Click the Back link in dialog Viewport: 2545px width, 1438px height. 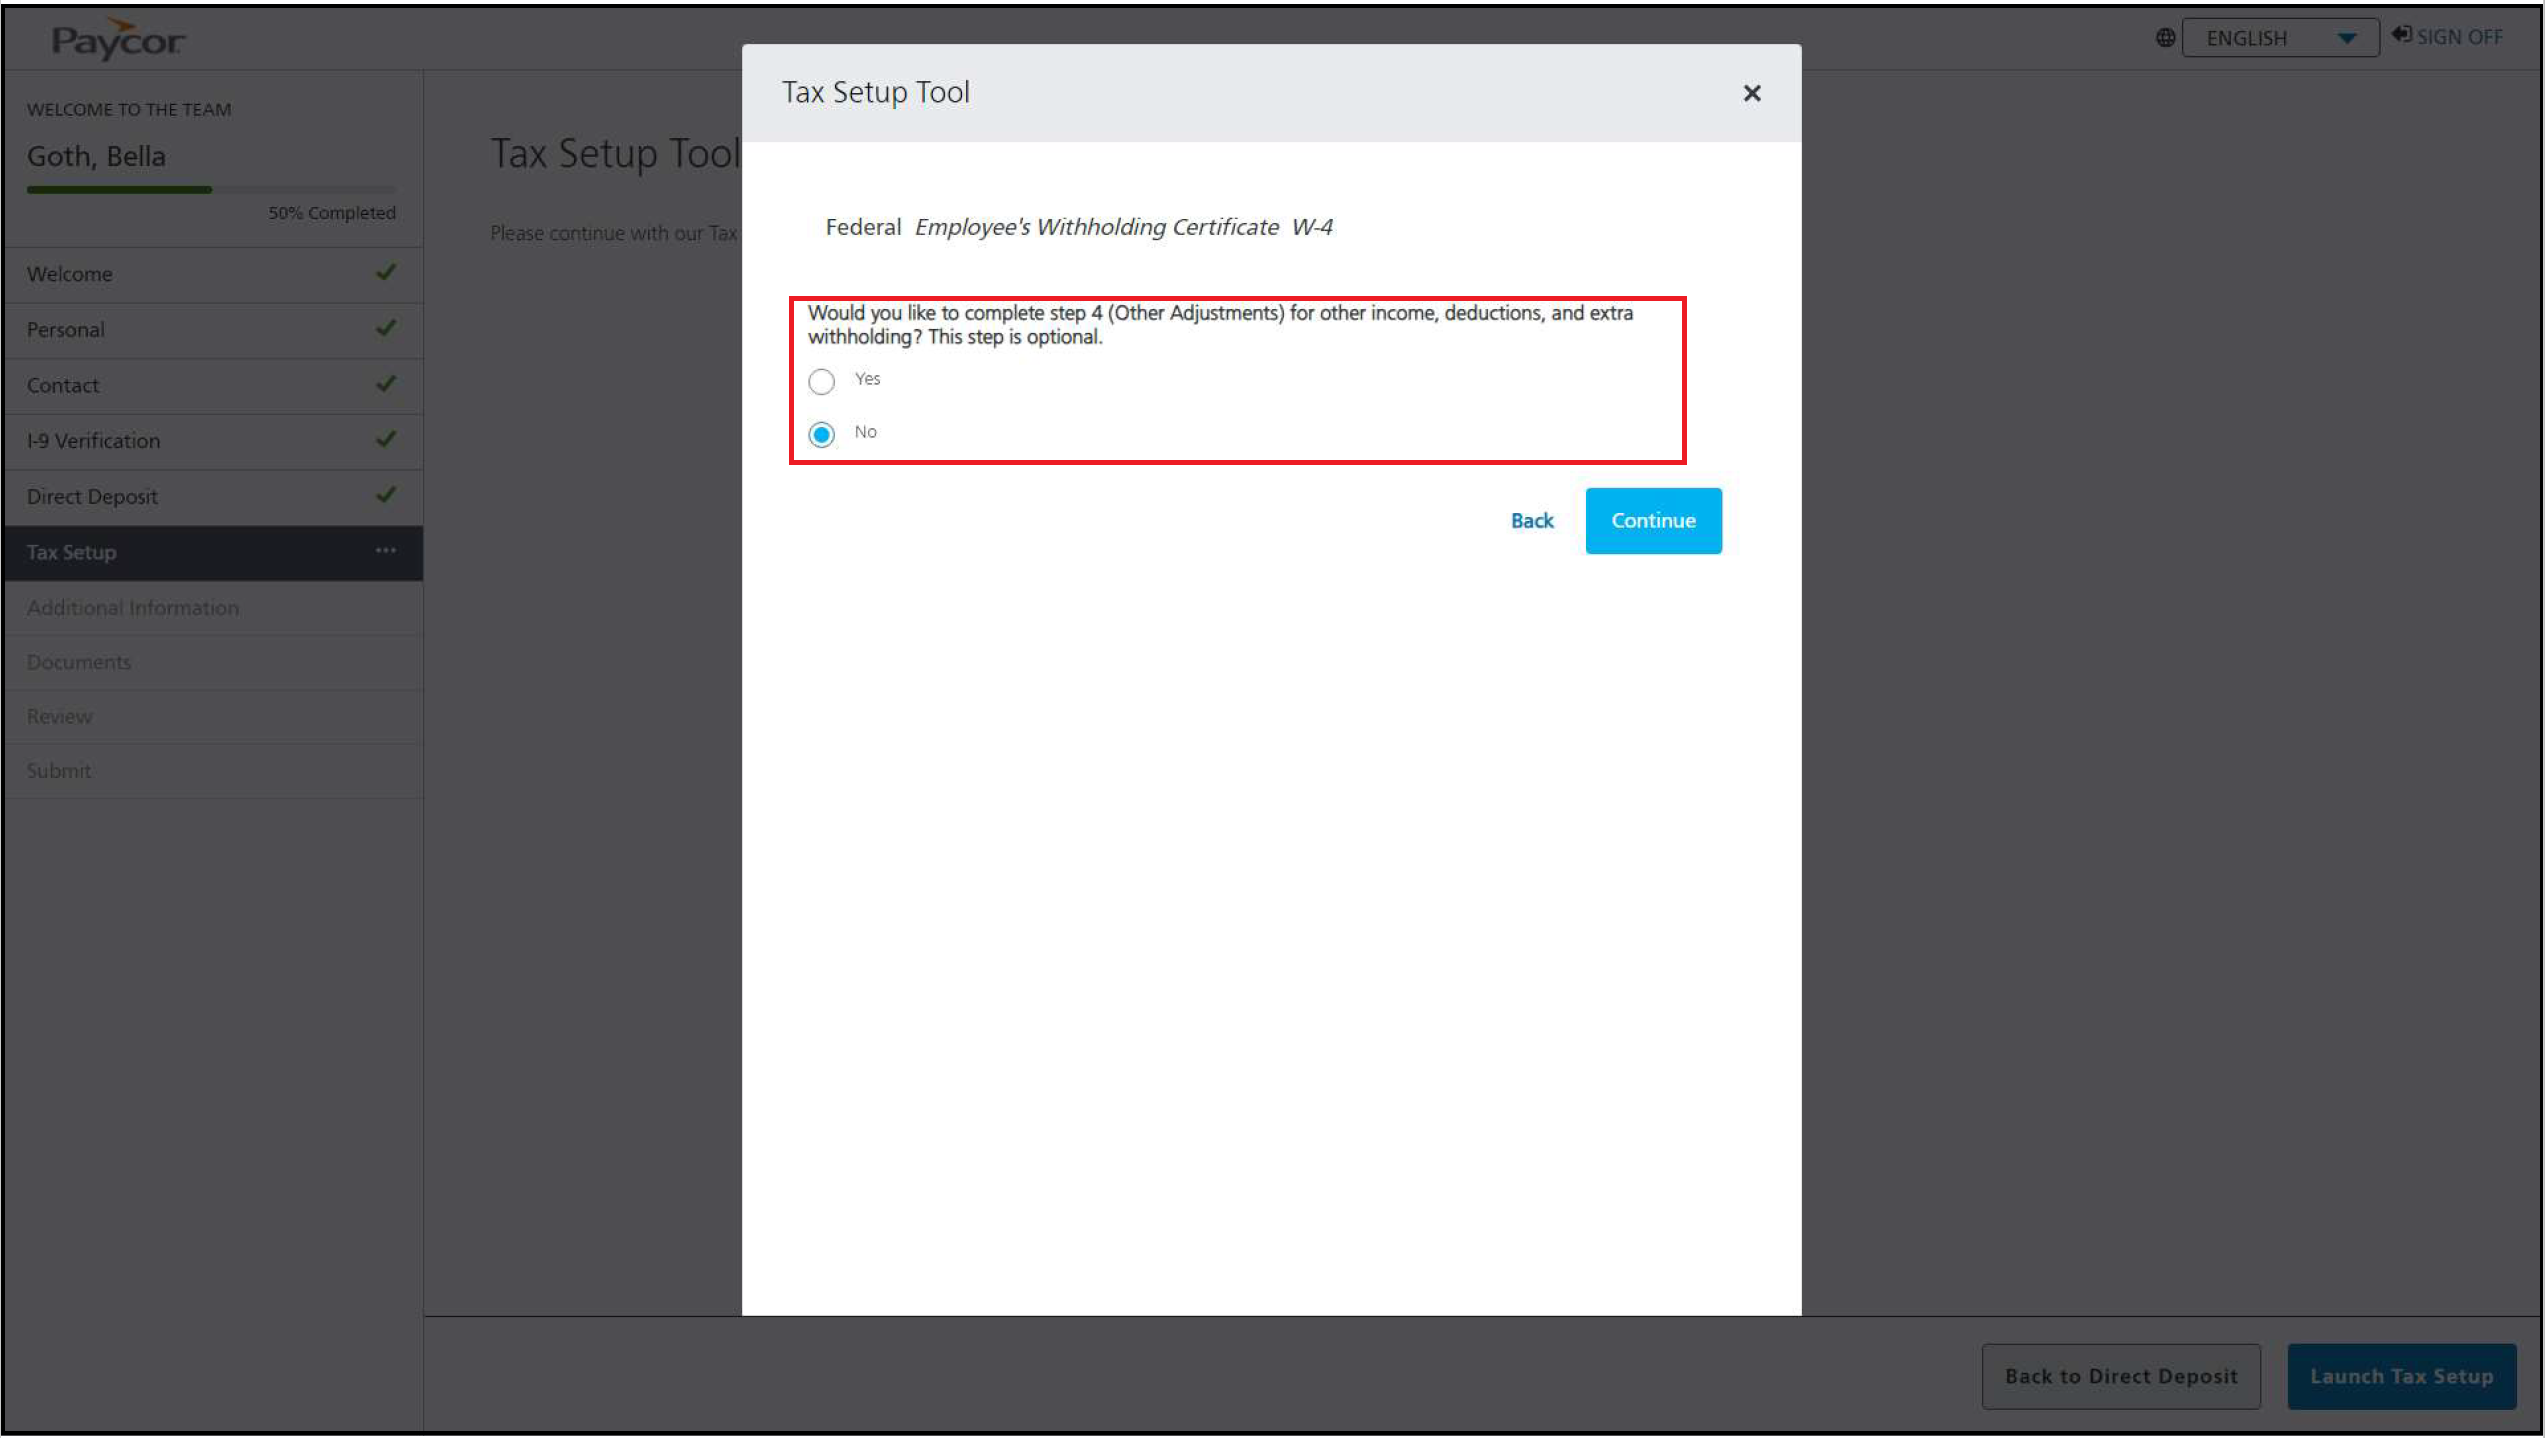[x=1531, y=520]
